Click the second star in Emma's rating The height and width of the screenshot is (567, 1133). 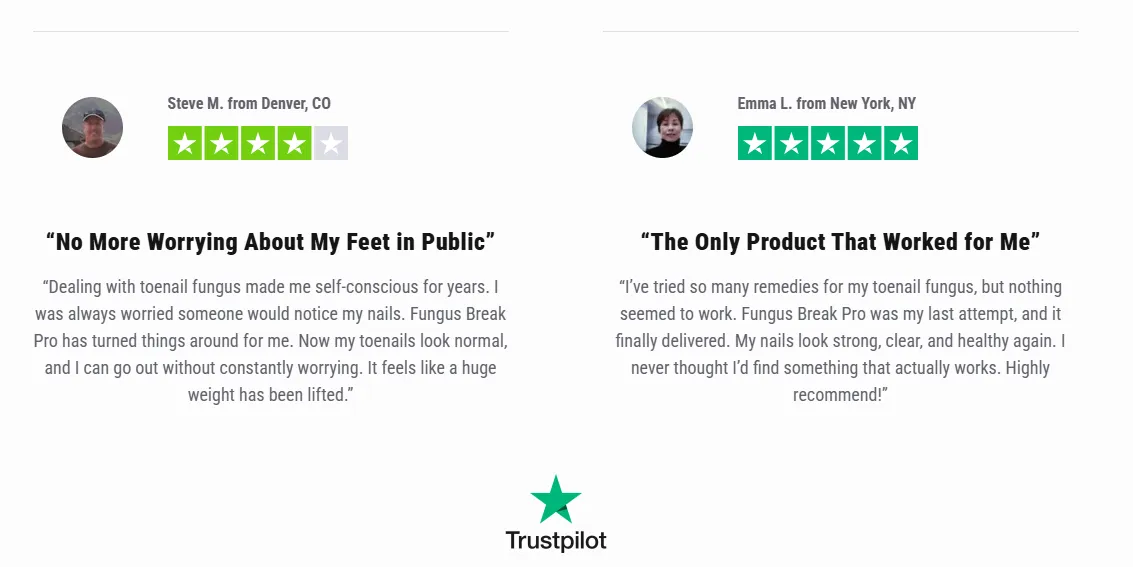(791, 143)
